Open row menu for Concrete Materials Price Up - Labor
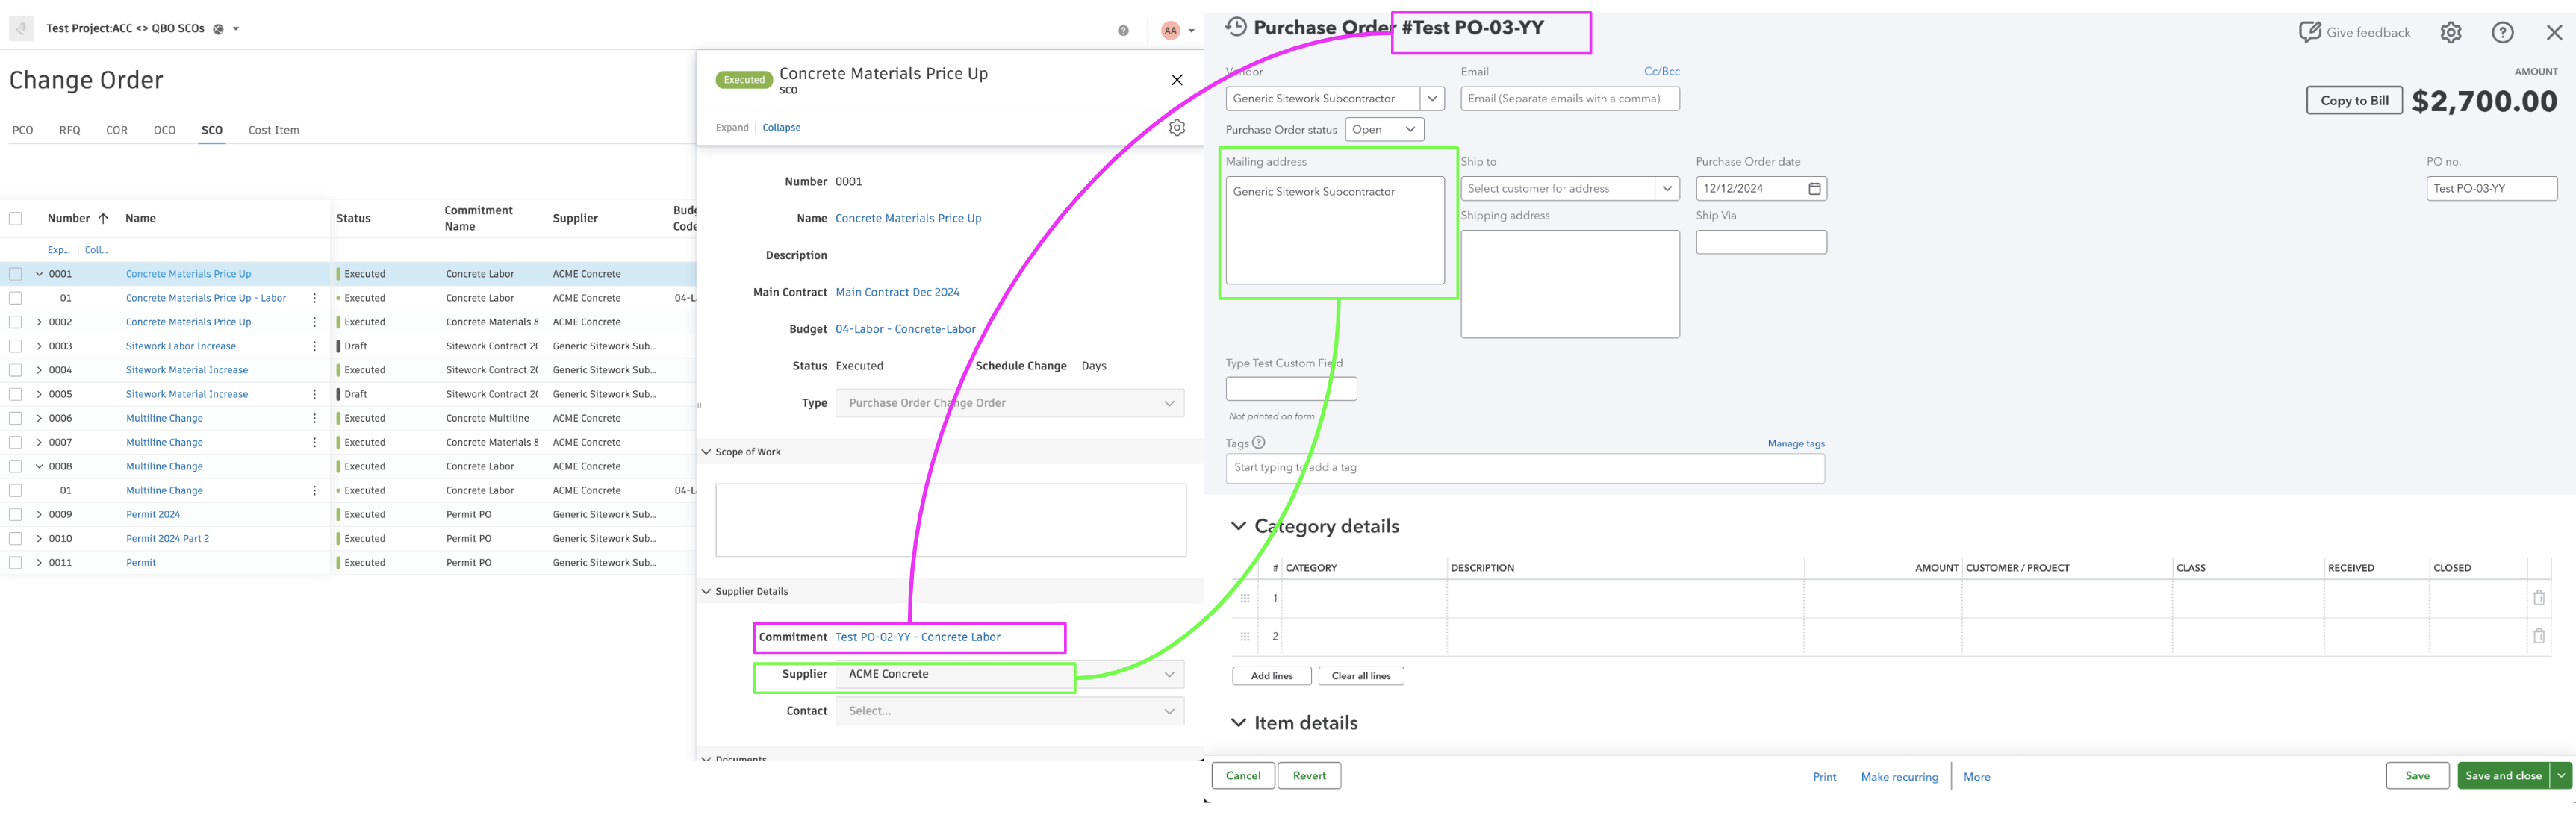Viewport: 2576px width, 821px height. (x=314, y=298)
